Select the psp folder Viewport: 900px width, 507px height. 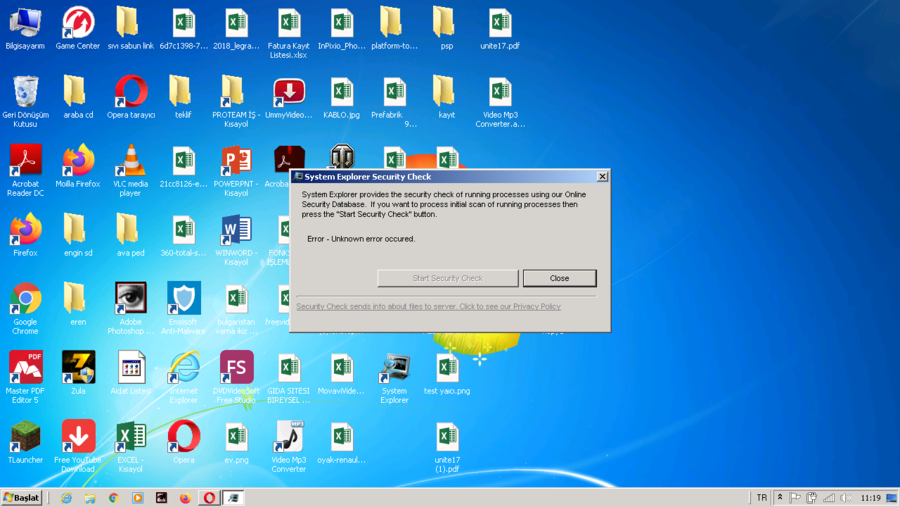(447, 29)
